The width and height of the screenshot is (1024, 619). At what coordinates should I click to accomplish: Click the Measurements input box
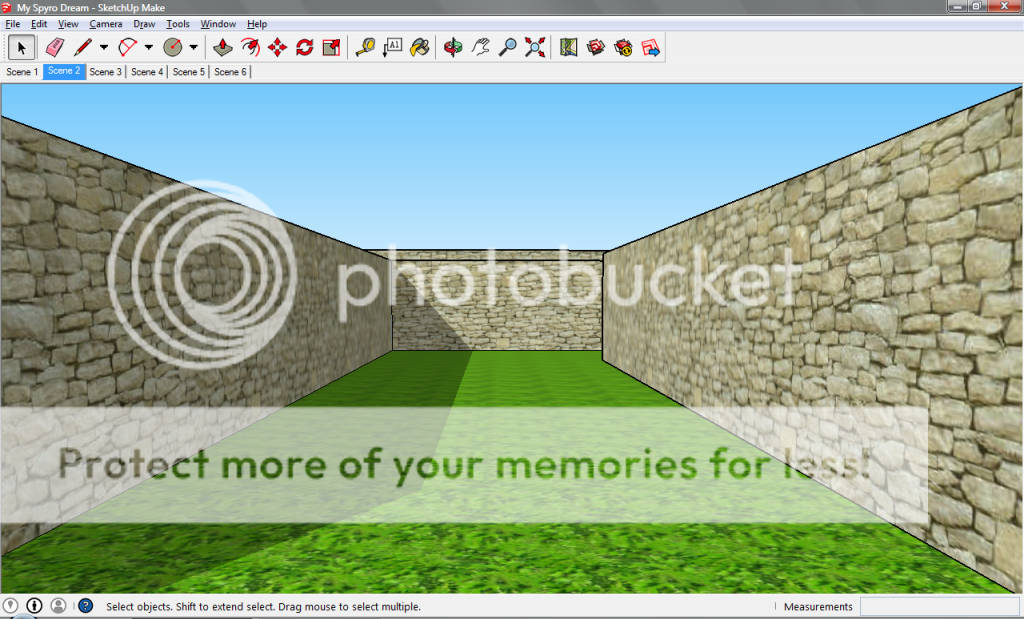(938, 607)
